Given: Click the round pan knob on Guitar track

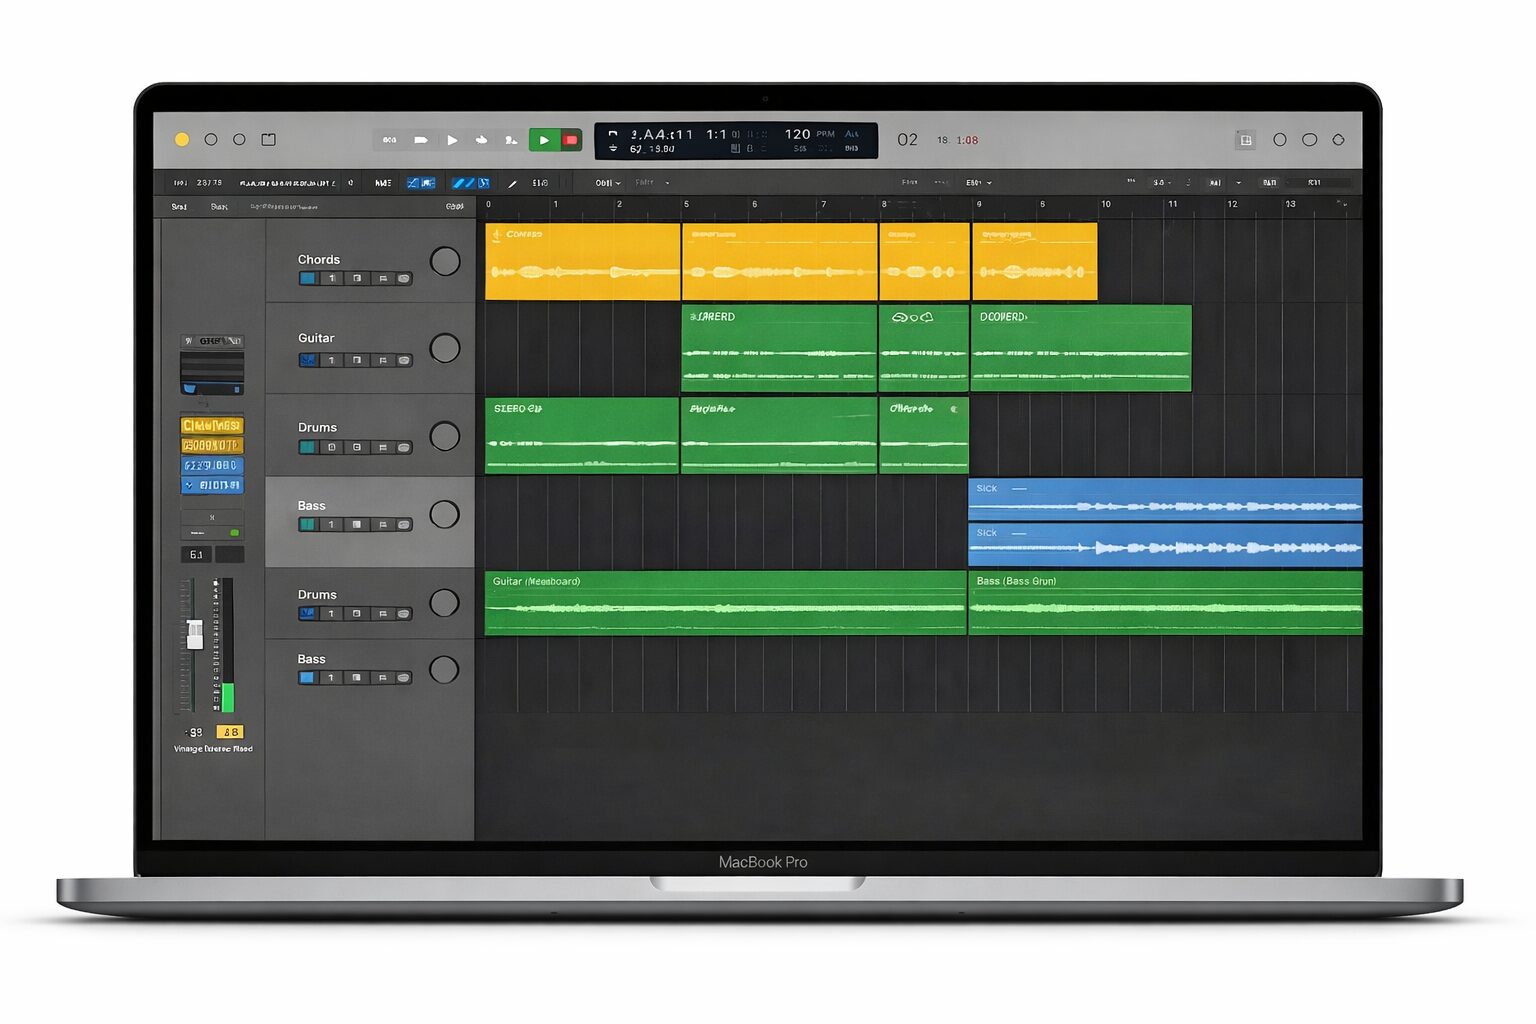Looking at the screenshot, I should click(445, 348).
